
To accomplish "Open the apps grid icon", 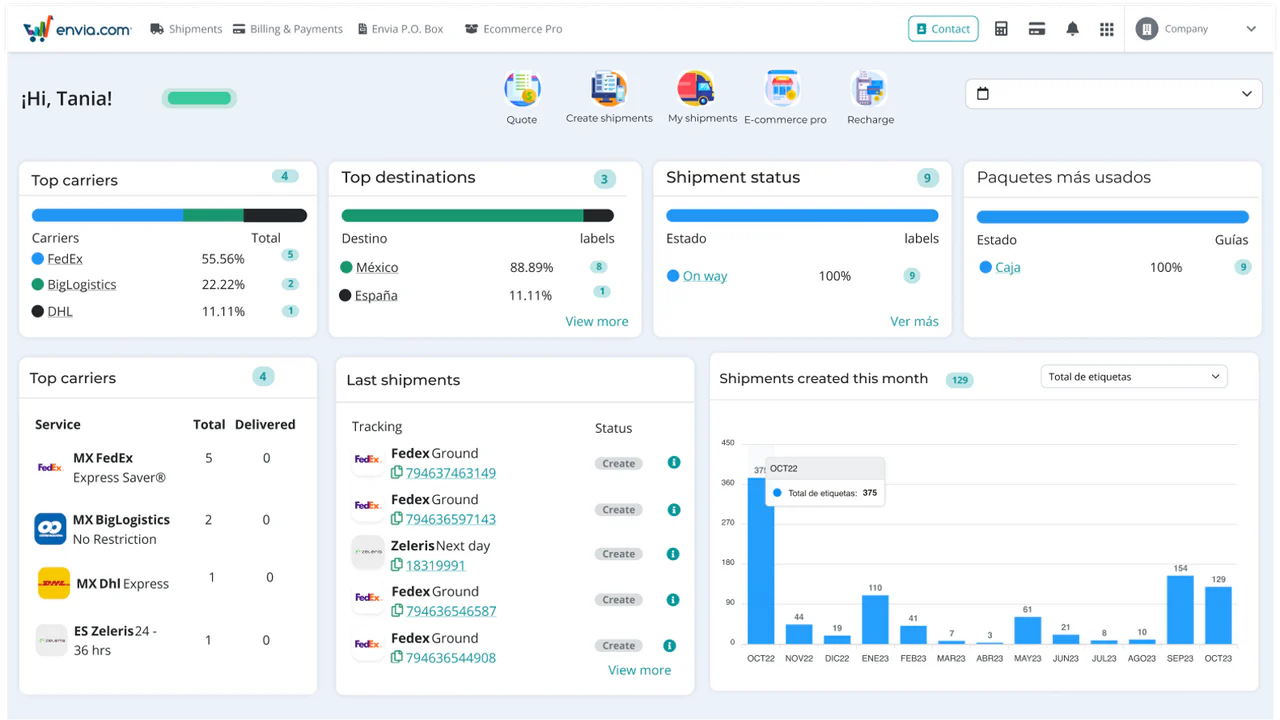I will point(1106,29).
